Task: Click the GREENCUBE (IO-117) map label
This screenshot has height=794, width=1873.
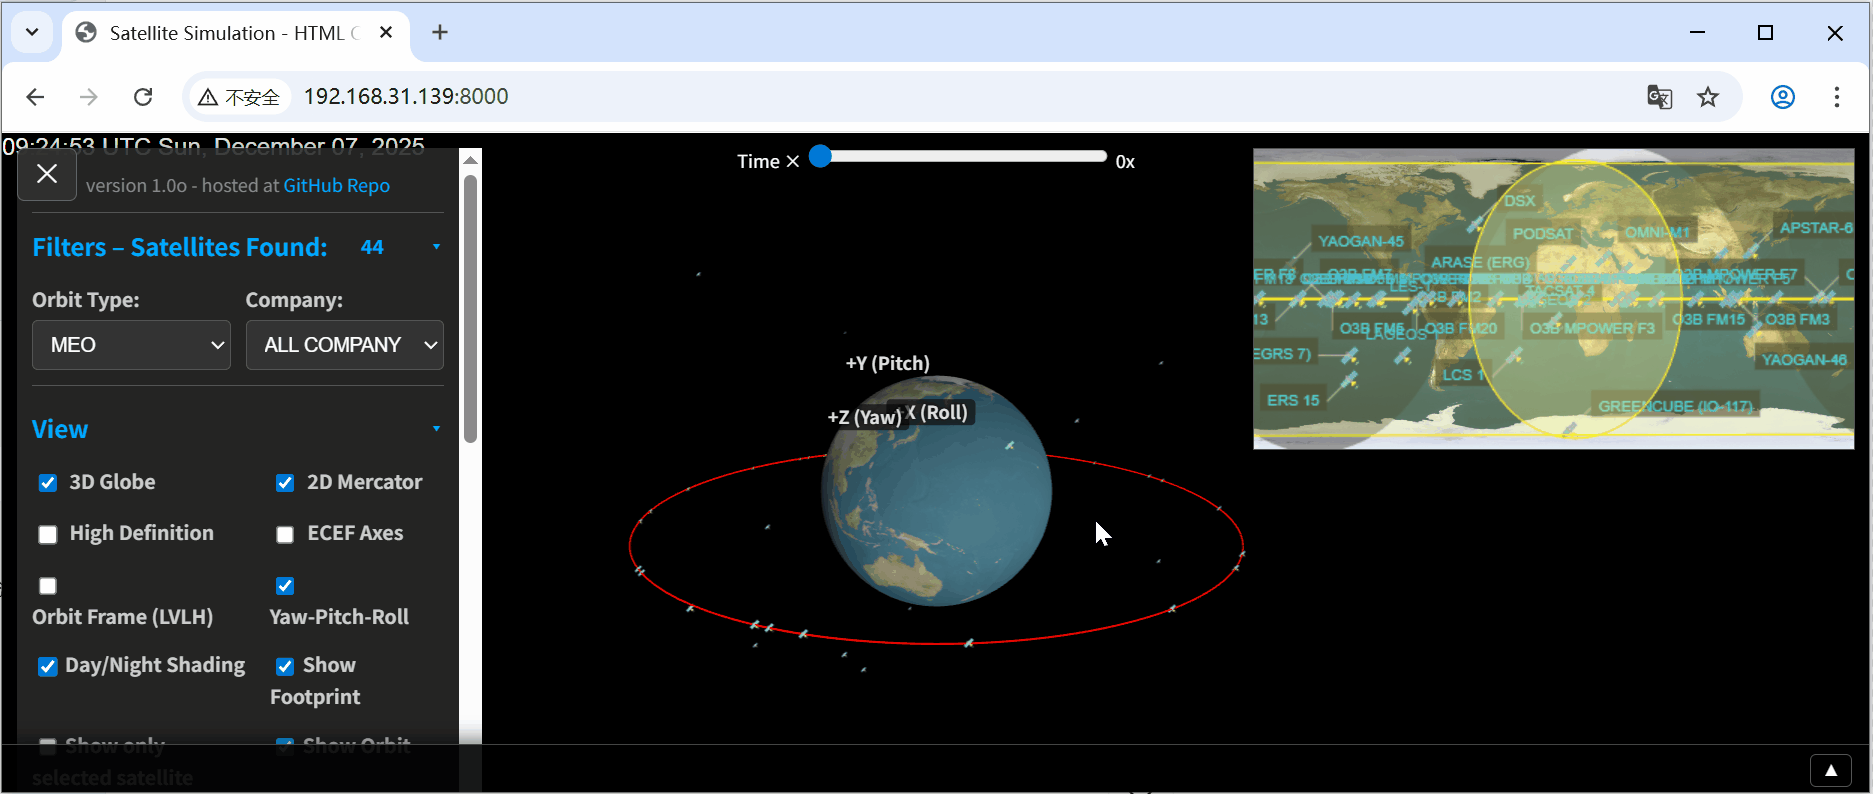Action: point(1676,406)
